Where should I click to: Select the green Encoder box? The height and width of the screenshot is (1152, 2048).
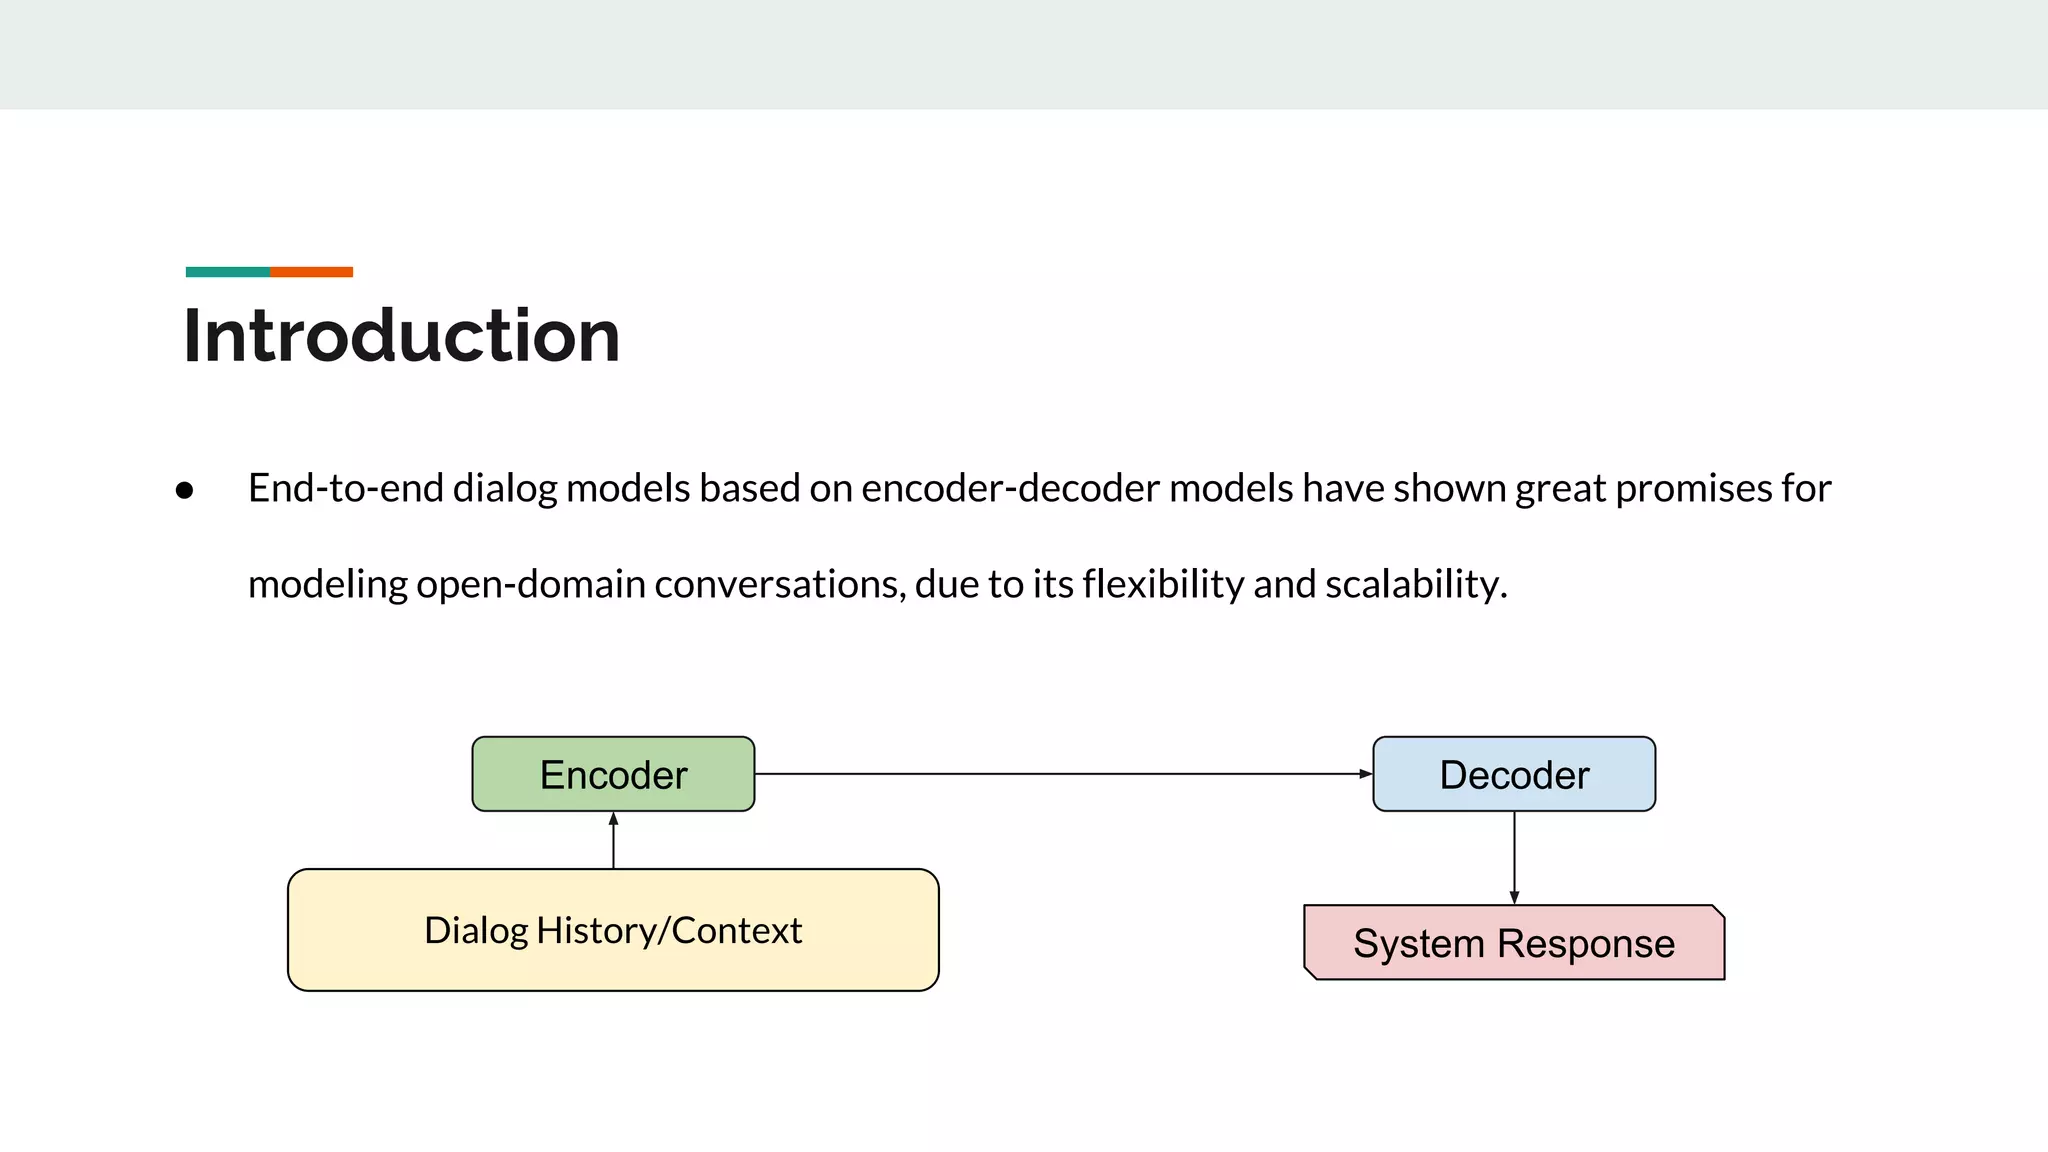(x=613, y=774)
